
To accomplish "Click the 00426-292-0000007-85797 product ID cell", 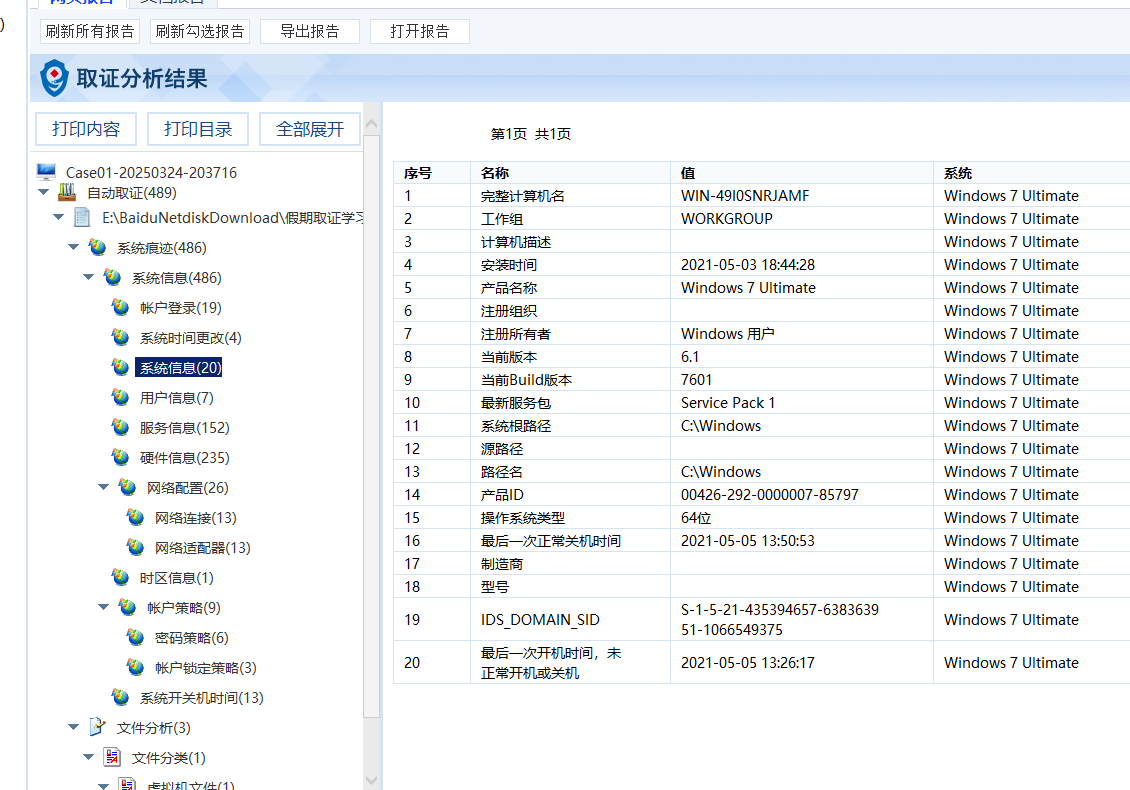I will pos(801,495).
